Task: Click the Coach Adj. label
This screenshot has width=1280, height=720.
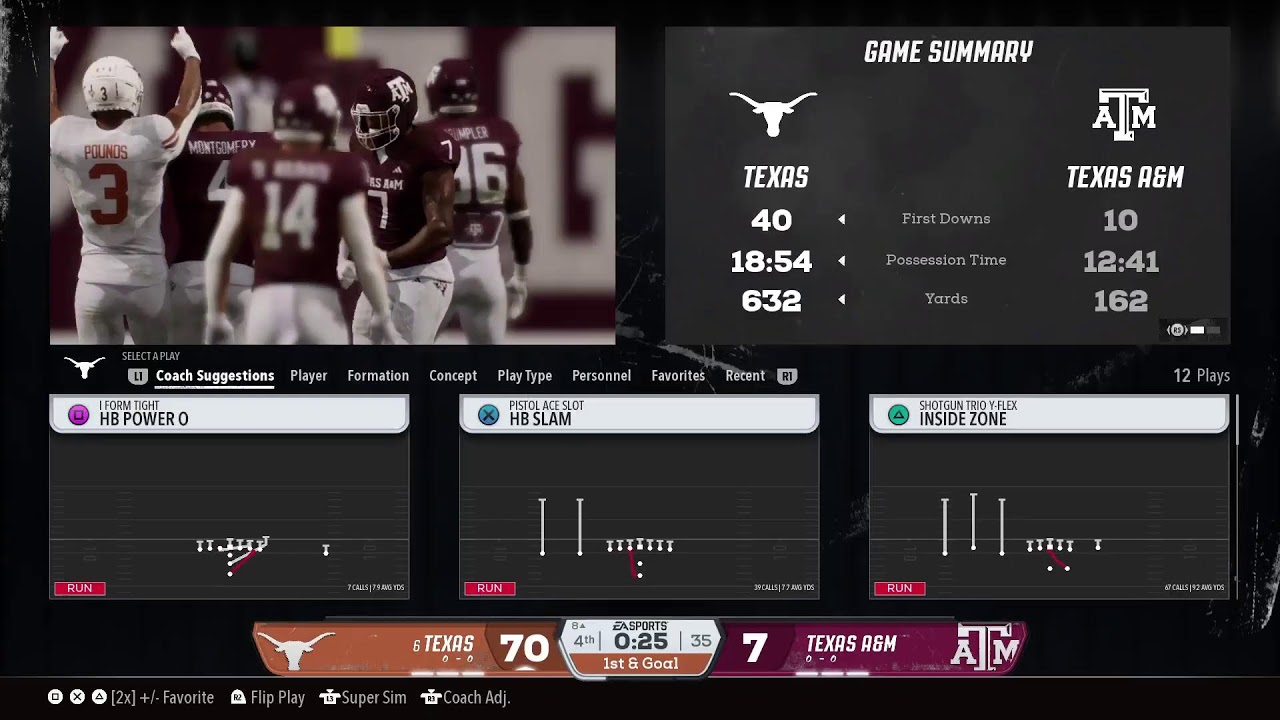Action: point(477,698)
